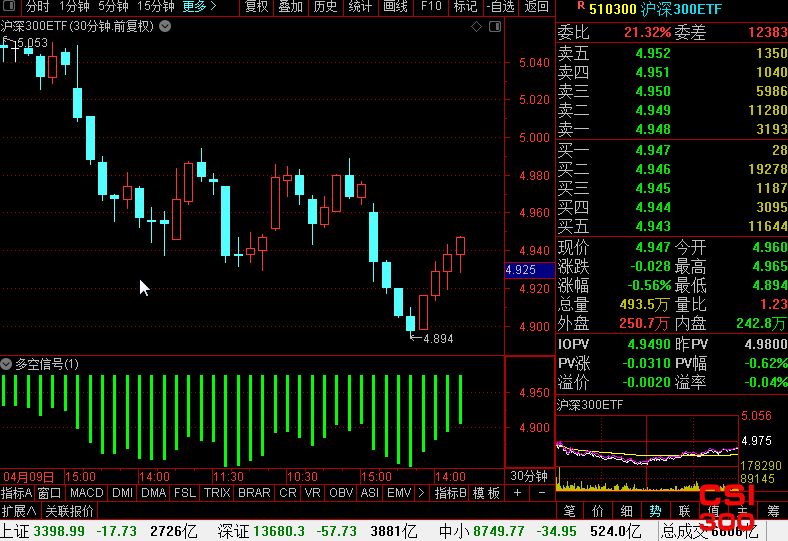Open the 30分钟 period selector
788x541 pixels.
(x=529, y=476)
